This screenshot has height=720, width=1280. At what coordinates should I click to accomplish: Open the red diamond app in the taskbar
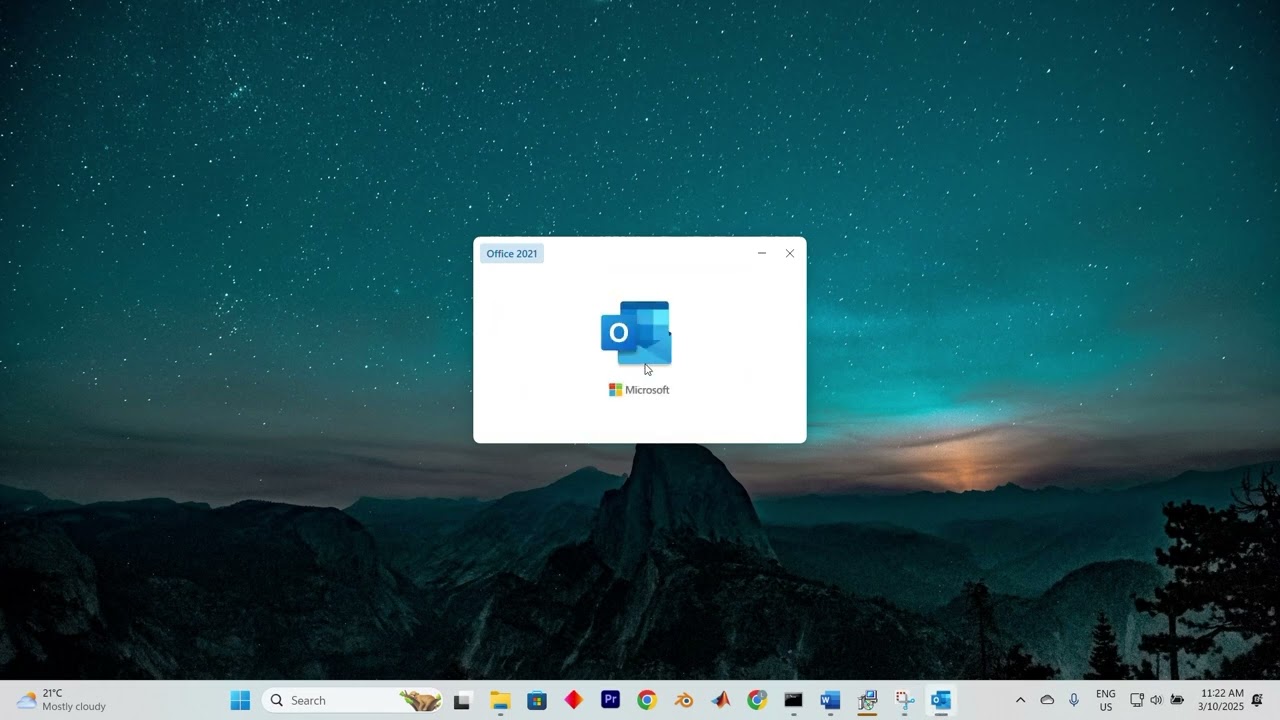click(x=574, y=700)
